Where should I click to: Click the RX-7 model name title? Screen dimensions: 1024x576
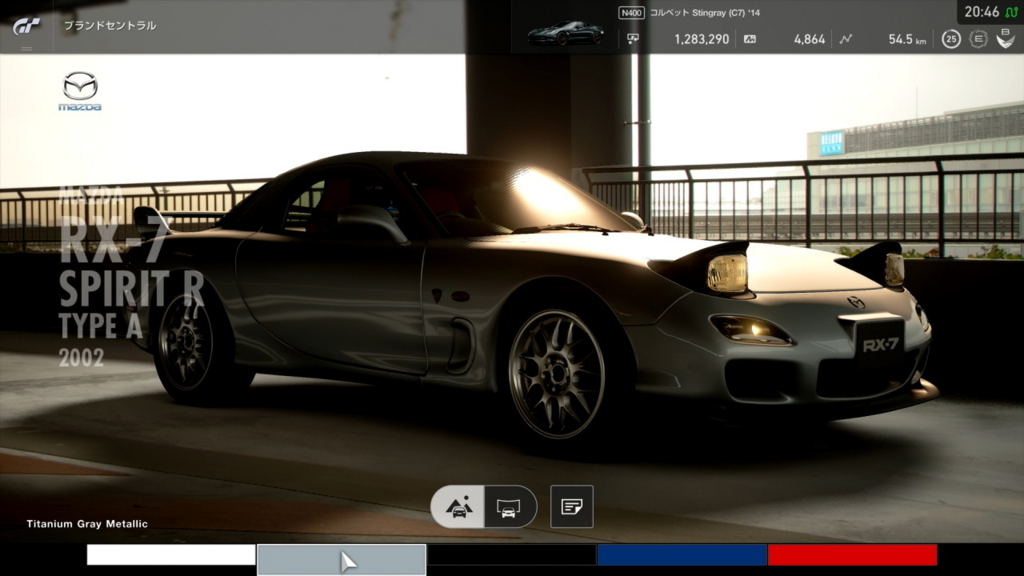[x=114, y=239]
